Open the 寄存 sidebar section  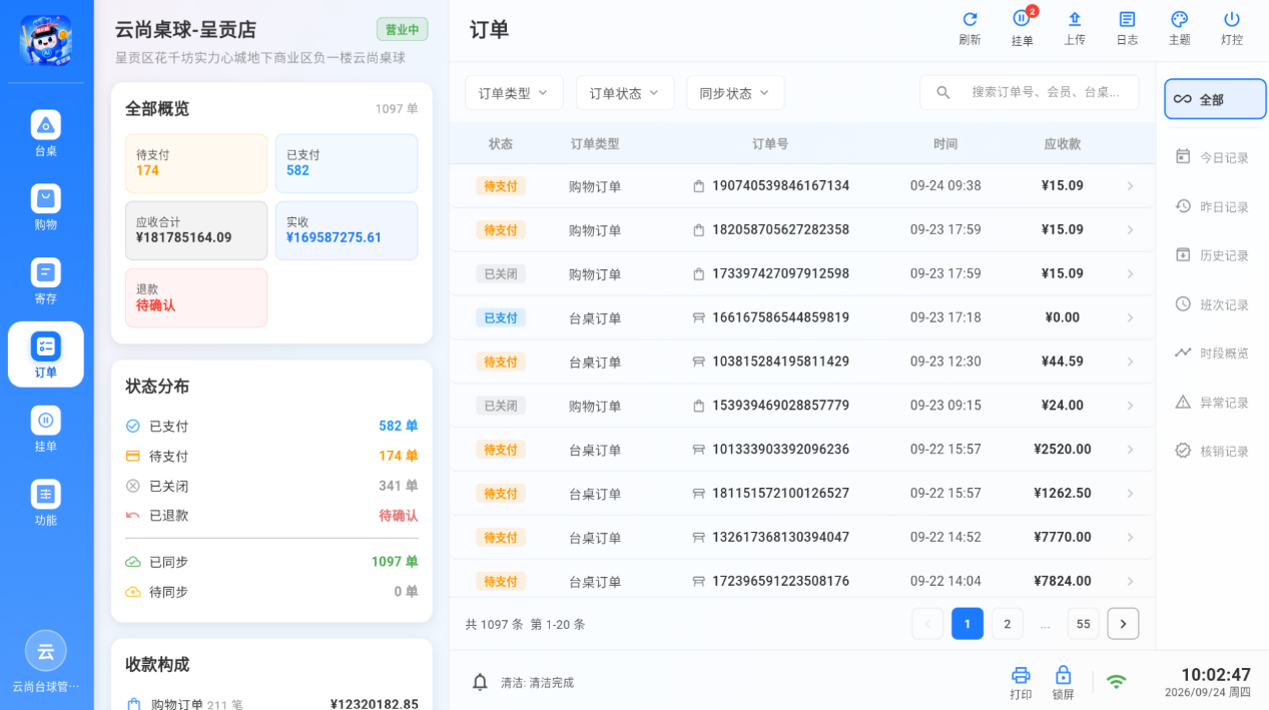pyautogui.click(x=46, y=282)
